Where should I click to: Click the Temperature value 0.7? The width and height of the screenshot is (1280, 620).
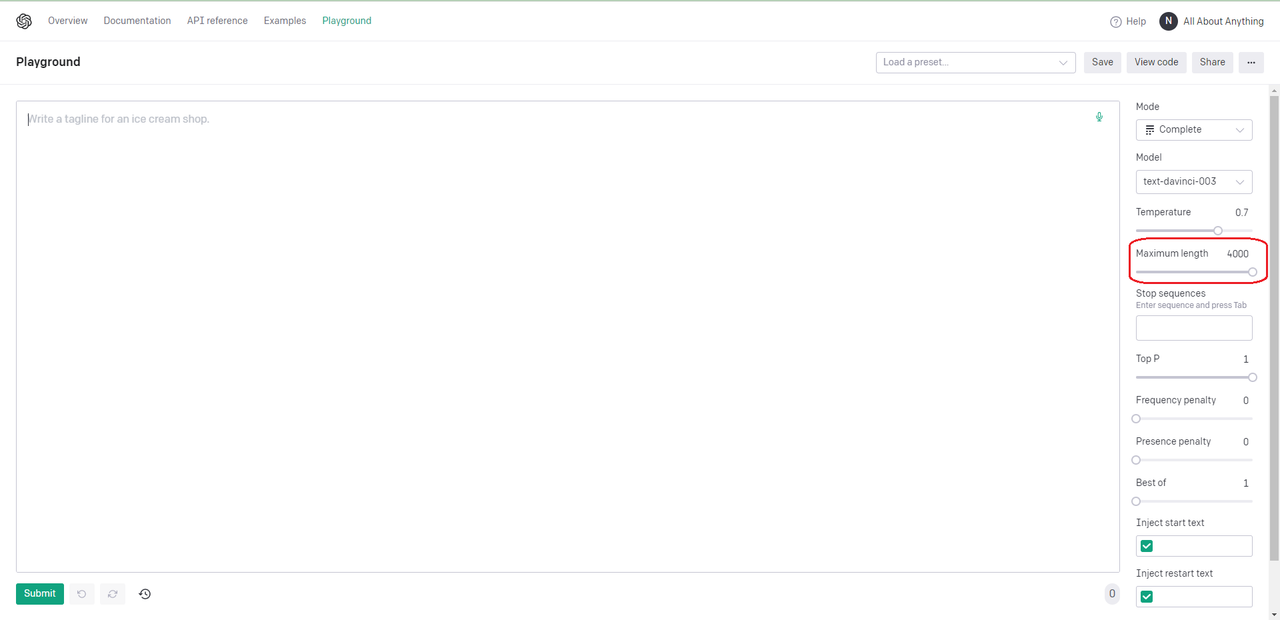pos(1241,213)
